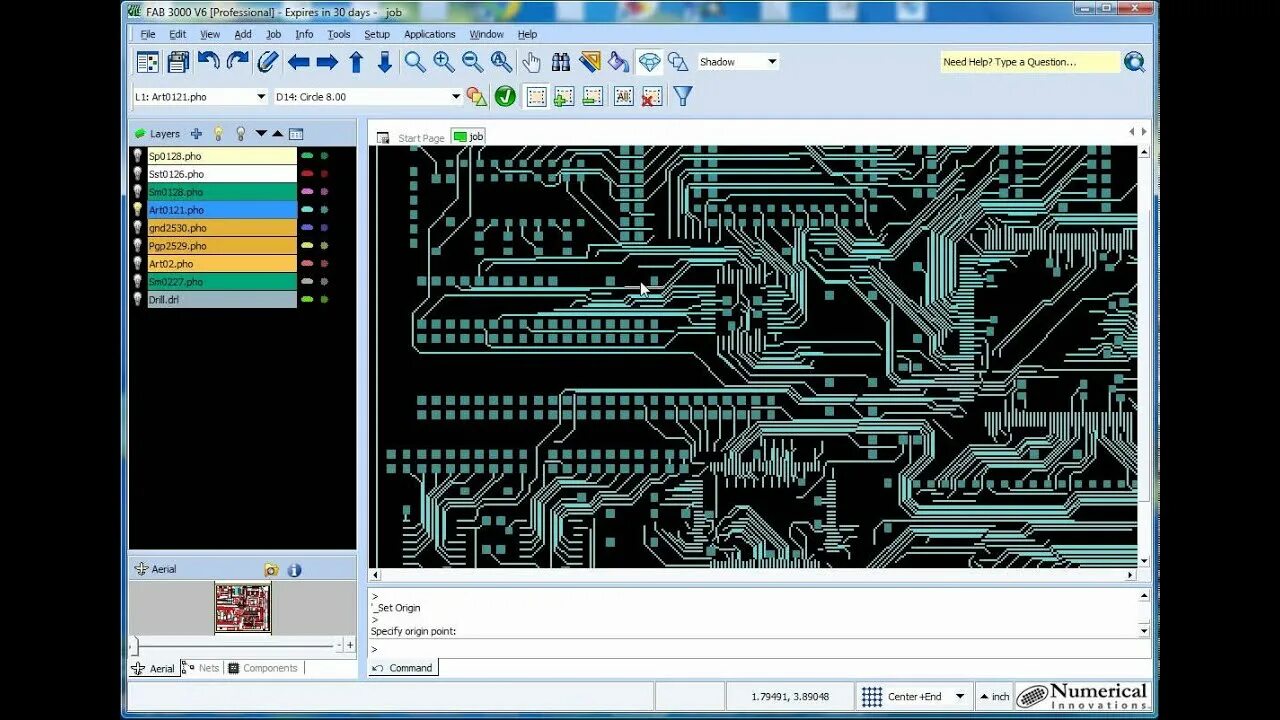This screenshot has height=720, width=1280.
Task: Open the binoculars Find tool
Action: click(561, 62)
